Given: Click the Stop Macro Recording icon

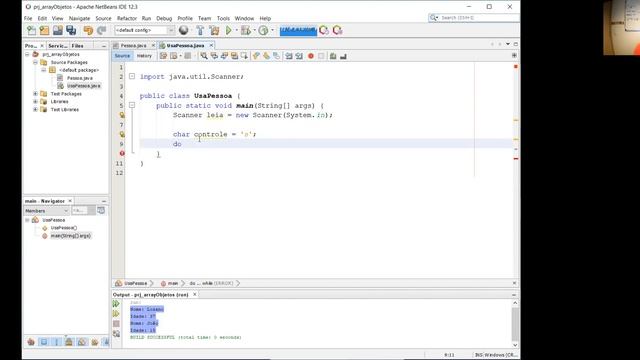Looking at the screenshot, I should (321, 56).
